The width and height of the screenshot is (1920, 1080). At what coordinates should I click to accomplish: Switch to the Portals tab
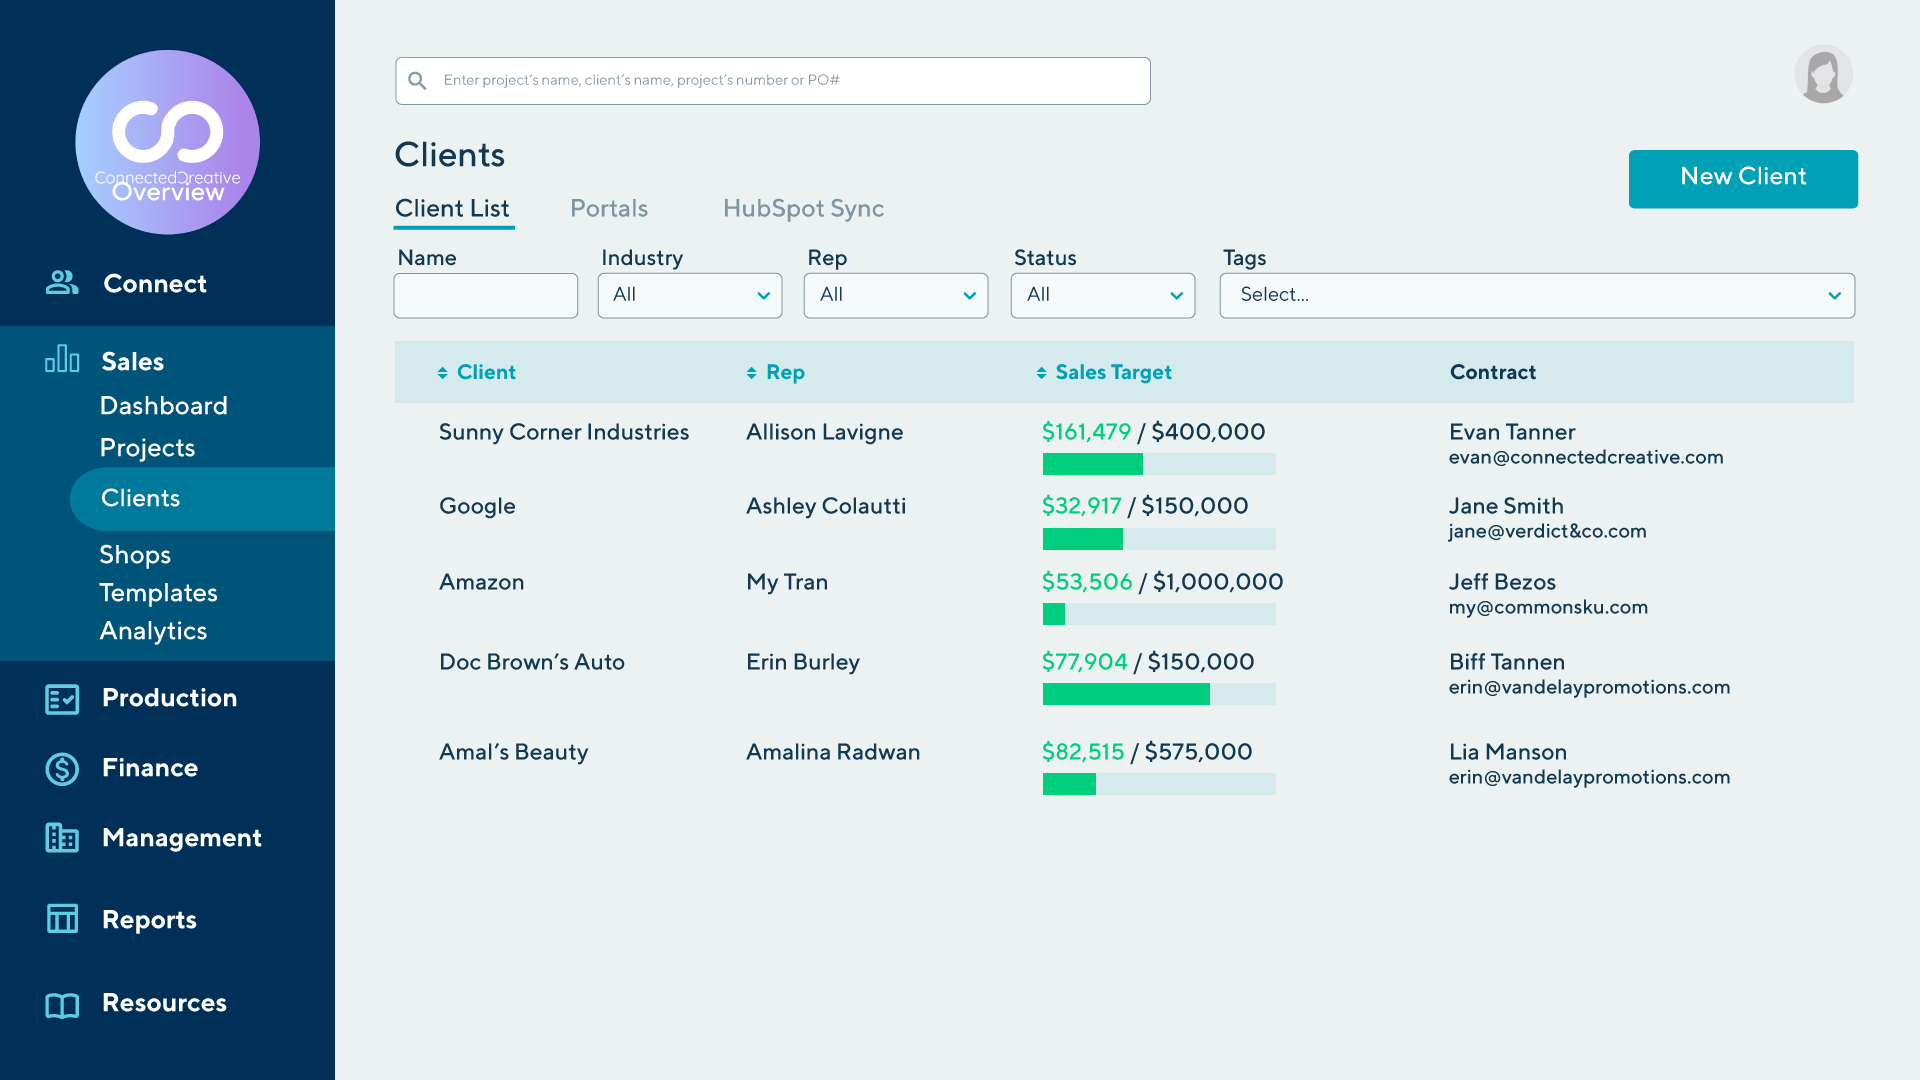pos(609,209)
